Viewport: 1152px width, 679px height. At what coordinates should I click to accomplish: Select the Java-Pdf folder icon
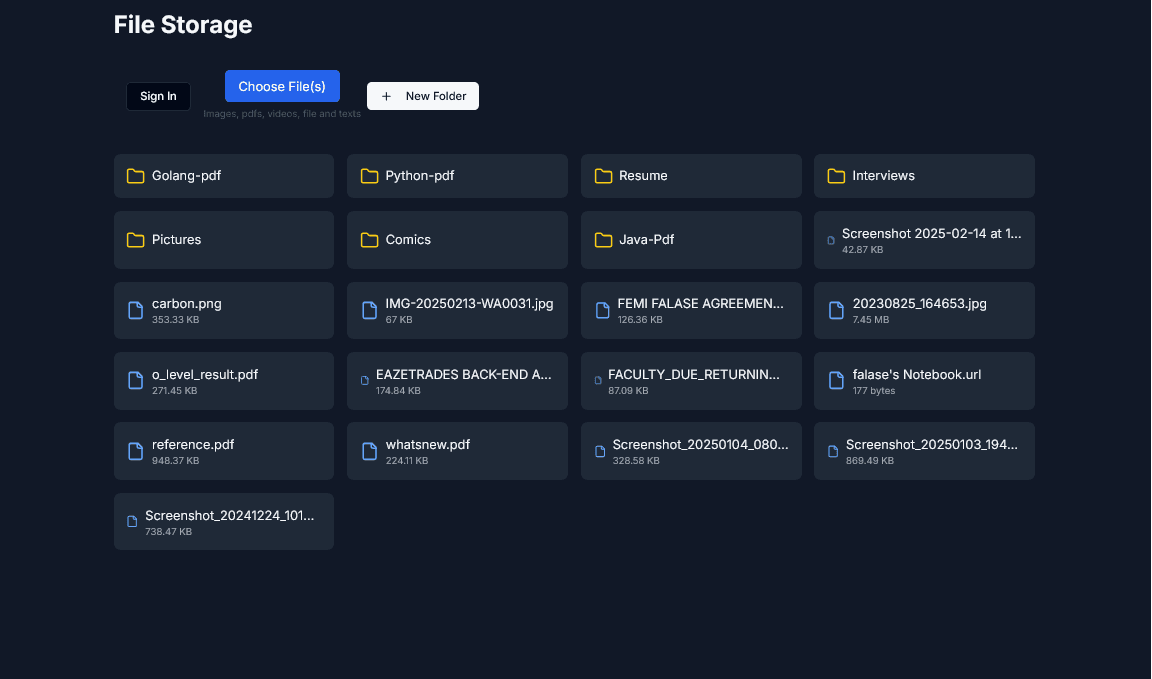[603, 239]
